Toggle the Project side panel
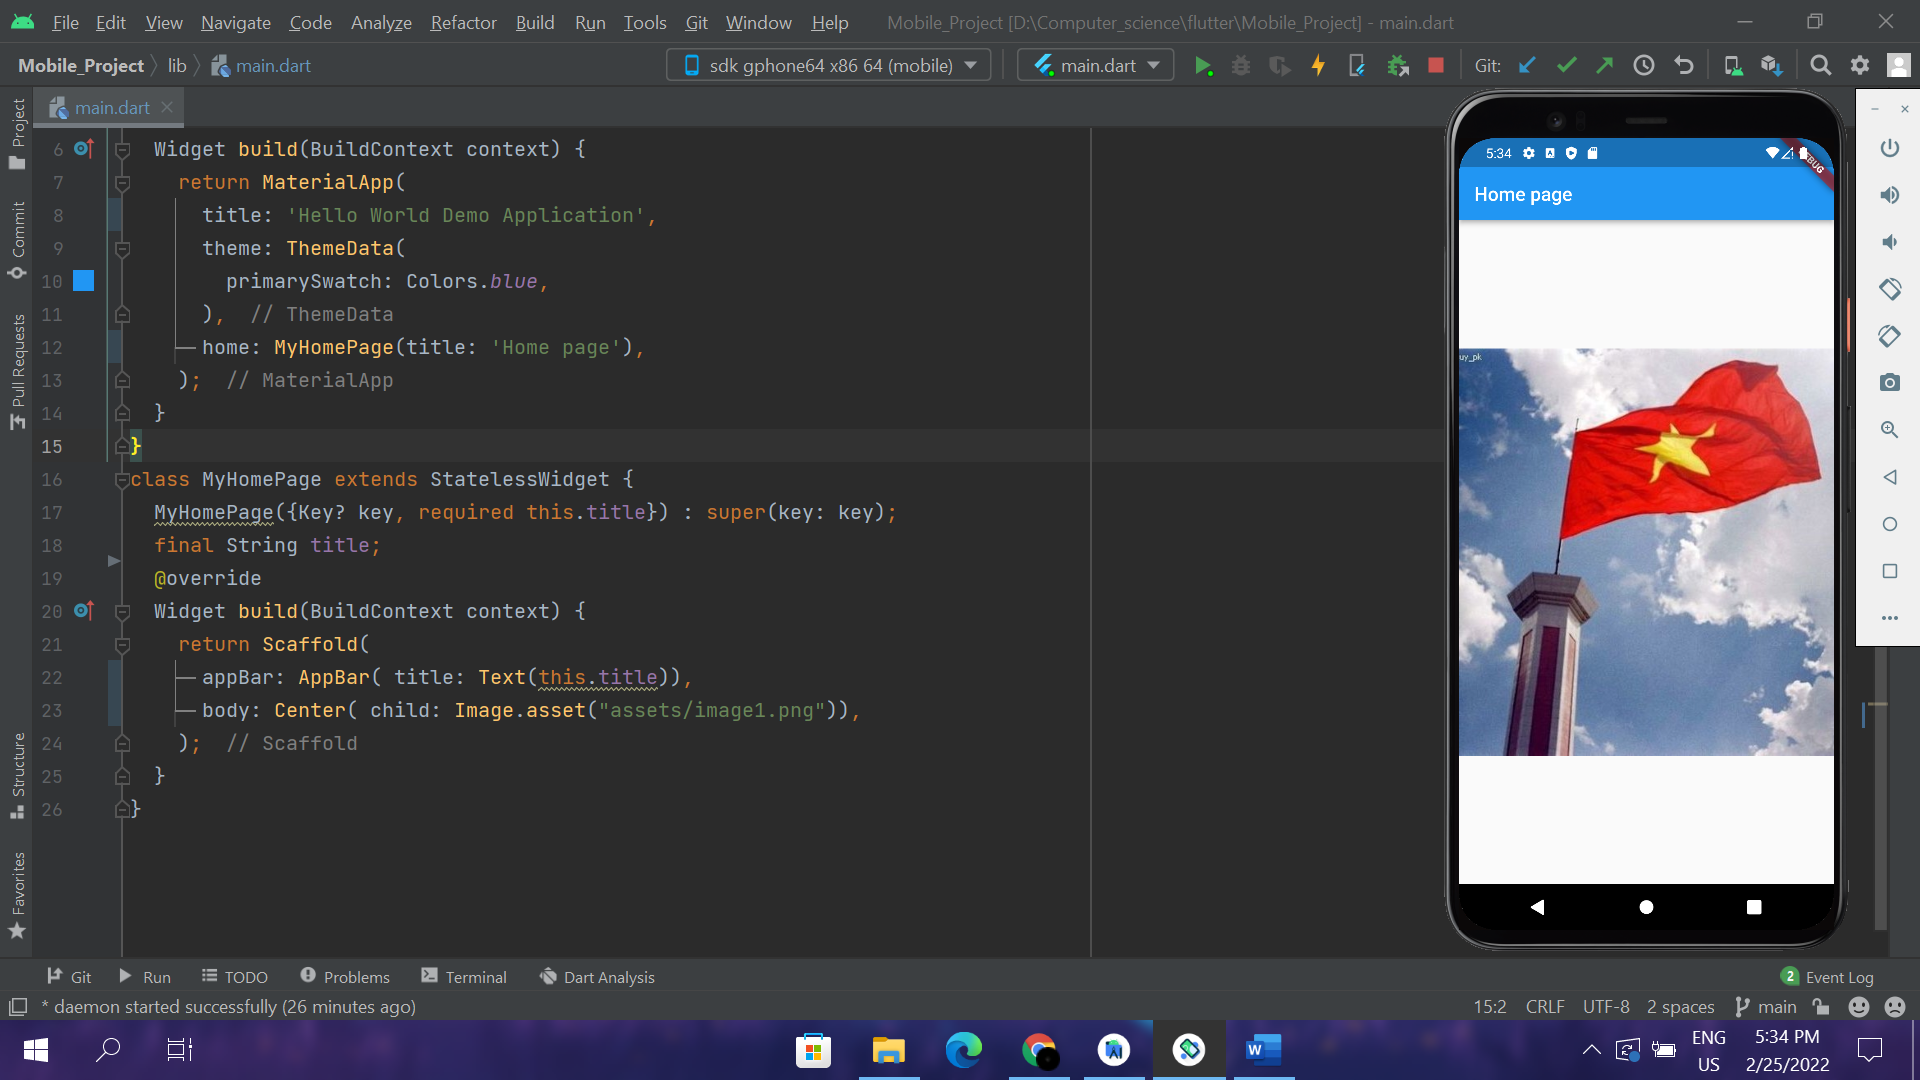 [17, 134]
